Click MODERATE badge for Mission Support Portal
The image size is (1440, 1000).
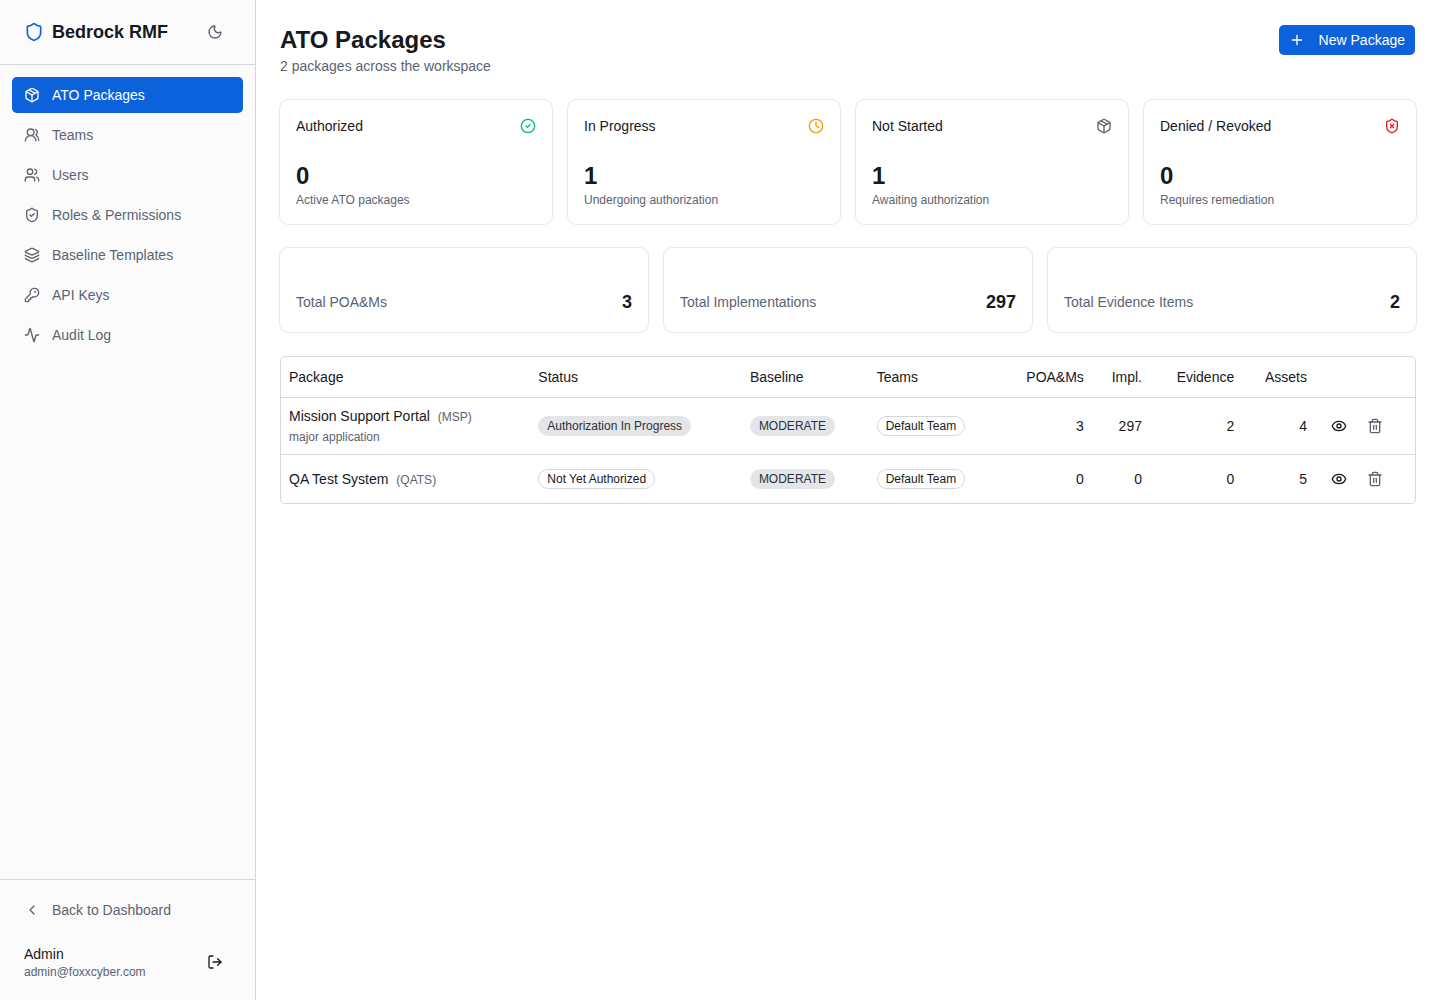pyautogui.click(x=792, y=426)
